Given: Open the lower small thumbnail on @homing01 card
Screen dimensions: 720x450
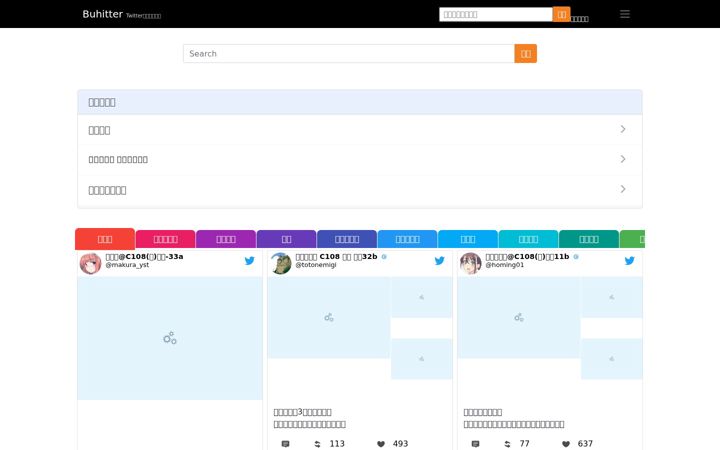Looking at the screenshot, I should [x=612, y=359].
